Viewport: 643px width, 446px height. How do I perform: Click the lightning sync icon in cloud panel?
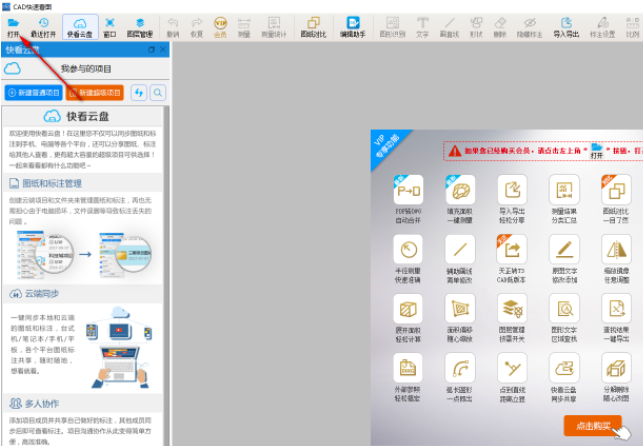[x=137, y=92]
